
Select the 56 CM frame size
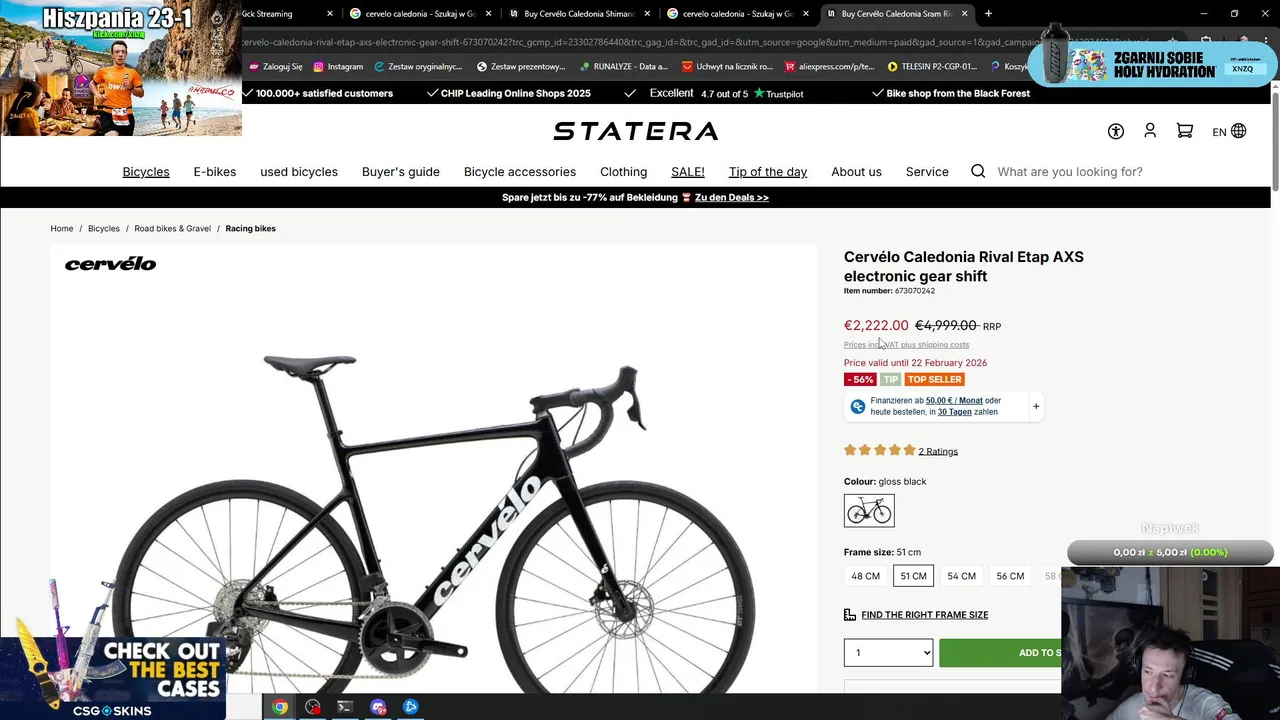pyautogui.click(x=1010, y=576)
